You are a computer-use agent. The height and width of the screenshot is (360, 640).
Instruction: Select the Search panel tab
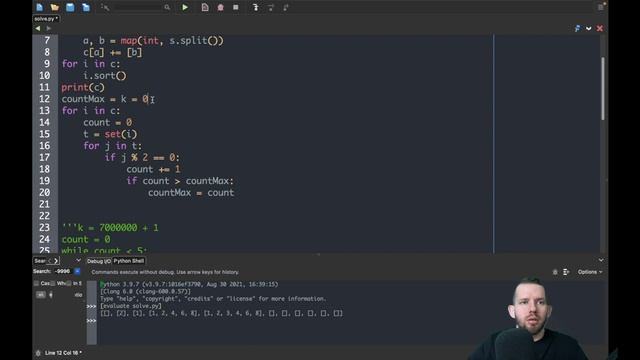click(40, 261)
